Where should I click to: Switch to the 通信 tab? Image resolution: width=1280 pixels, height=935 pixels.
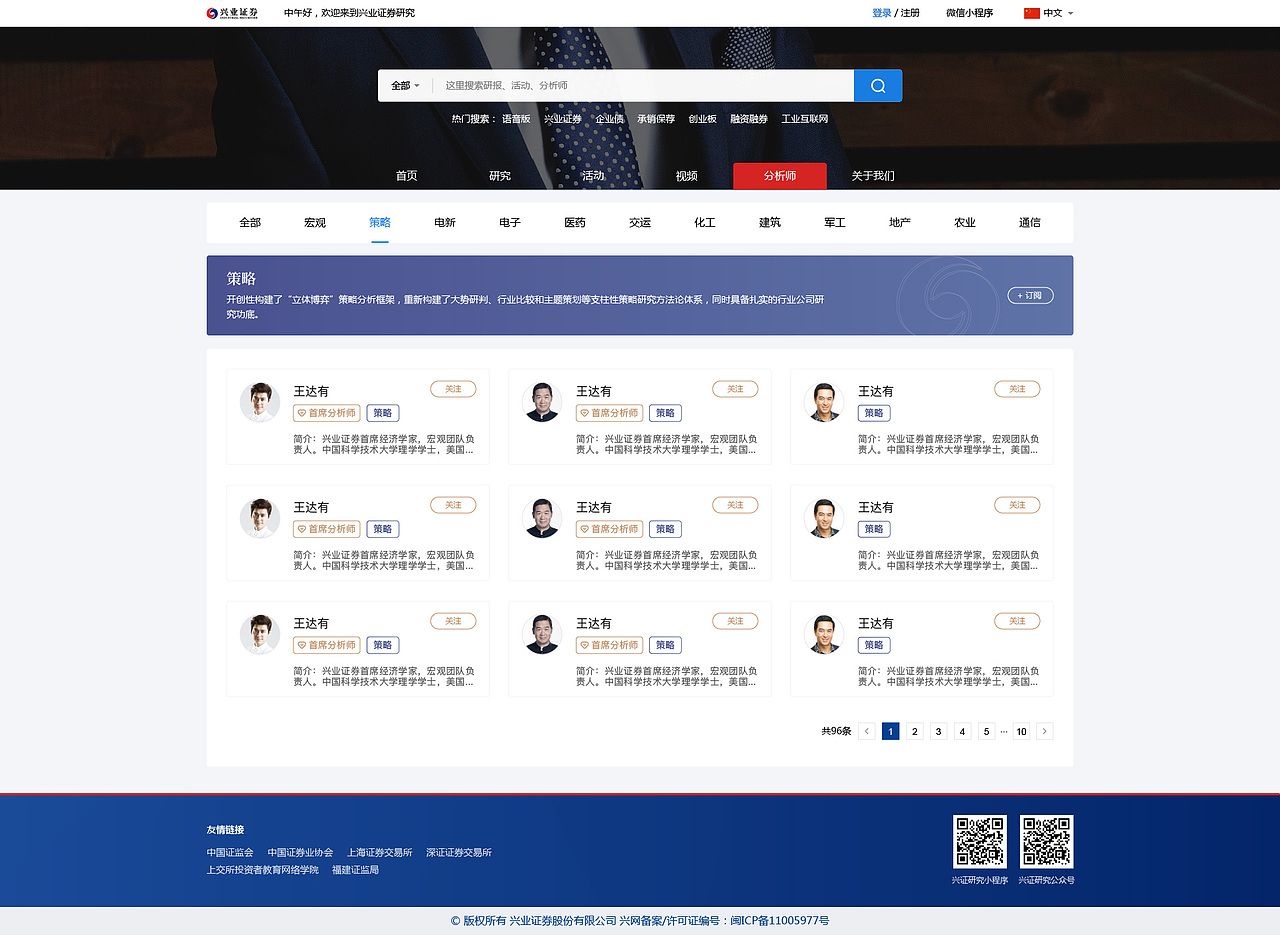pos(1030,223)
